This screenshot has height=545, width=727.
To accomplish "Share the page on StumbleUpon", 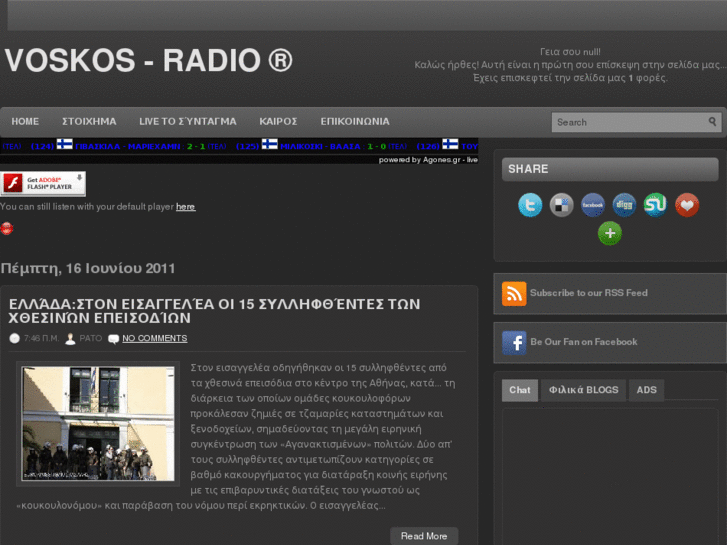I will [x=655, y=205].
